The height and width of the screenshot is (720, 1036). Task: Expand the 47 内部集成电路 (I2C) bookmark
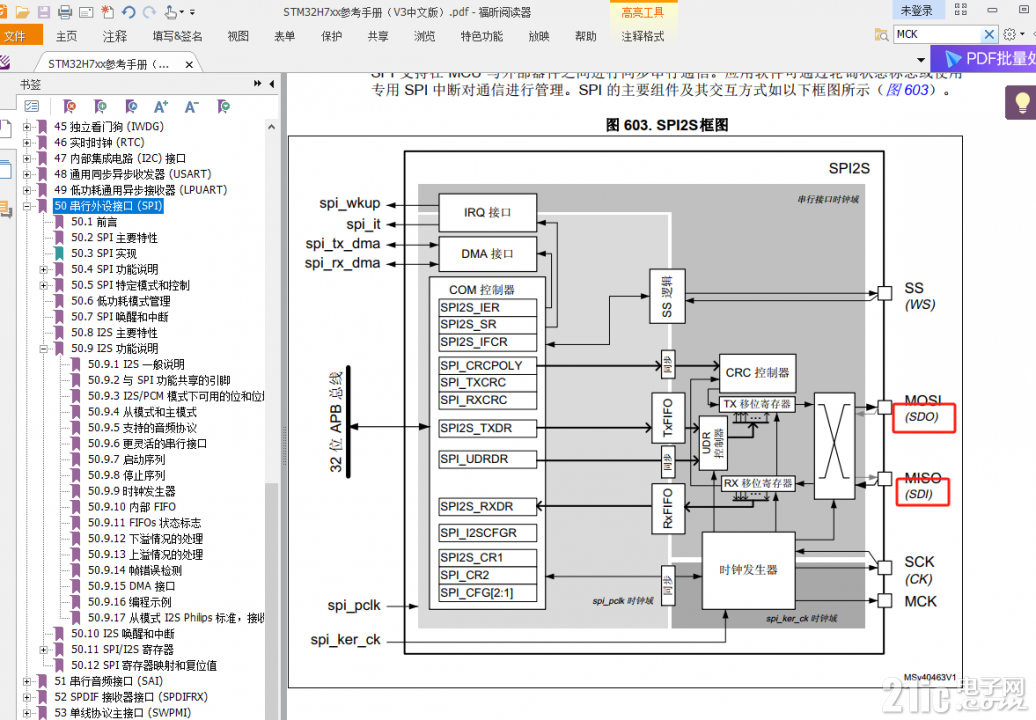(27, 159)
